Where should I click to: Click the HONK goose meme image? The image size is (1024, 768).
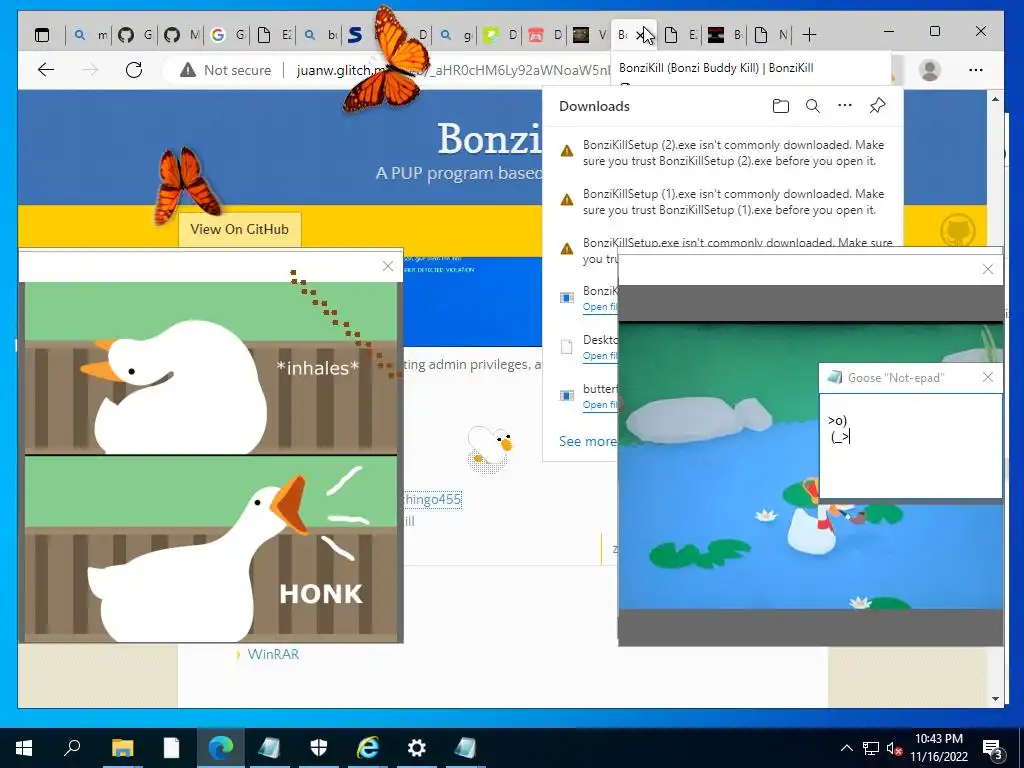(211, 462)
